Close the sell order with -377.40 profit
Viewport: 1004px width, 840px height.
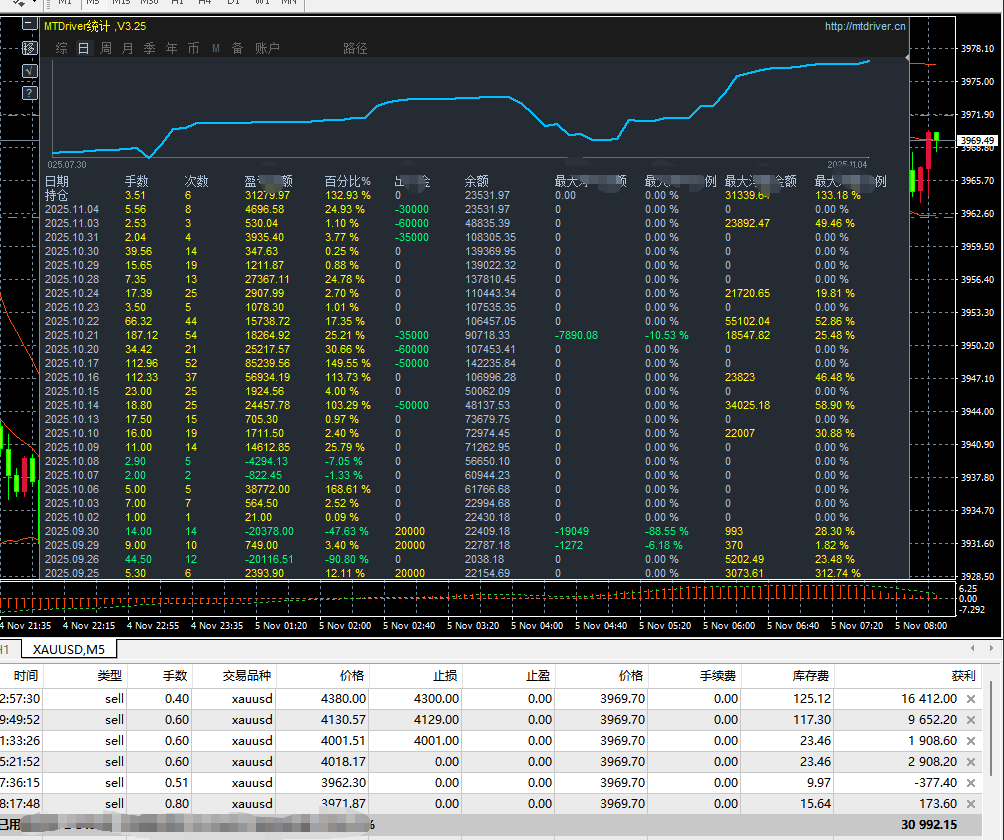pyautogui.click(x=970, y=783)
